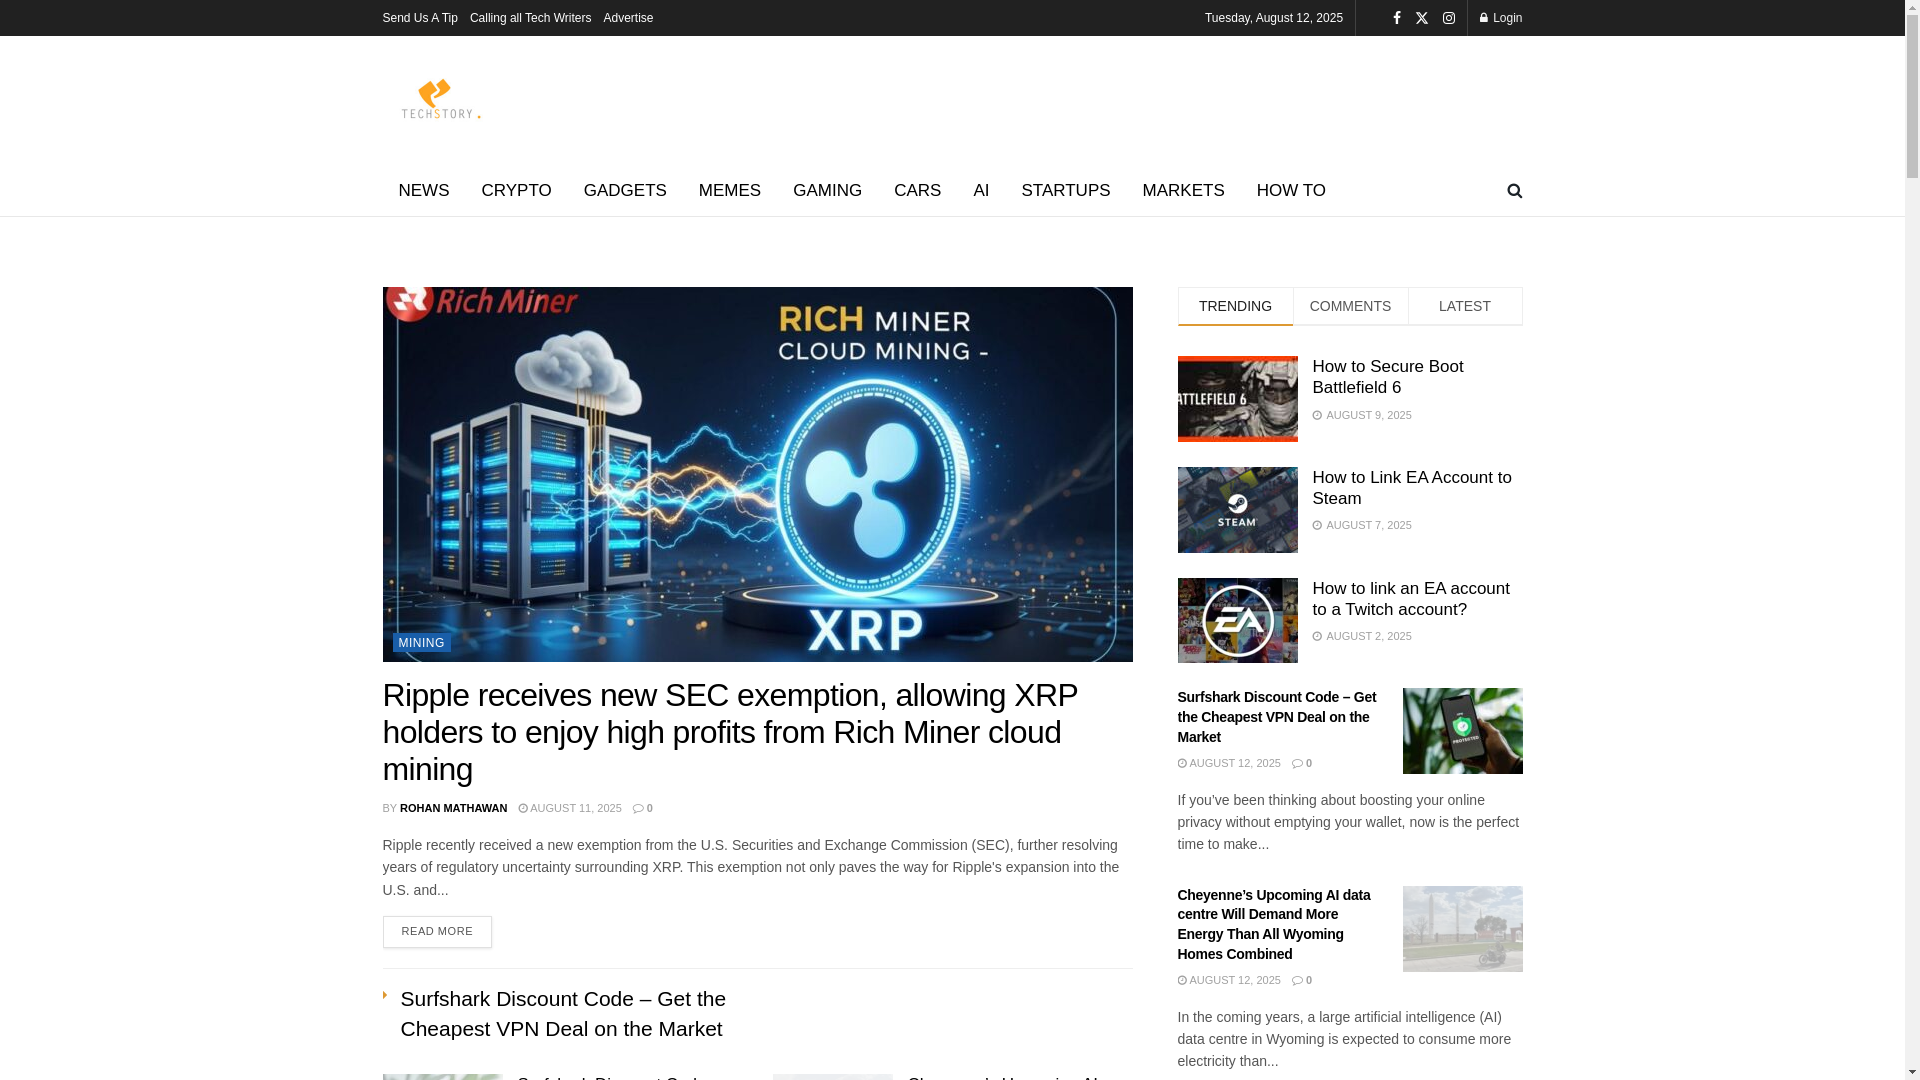Open Surfshark Discount Code main-column headline
Viewport: 1920px width, 1080px height.
point(563,1014)
